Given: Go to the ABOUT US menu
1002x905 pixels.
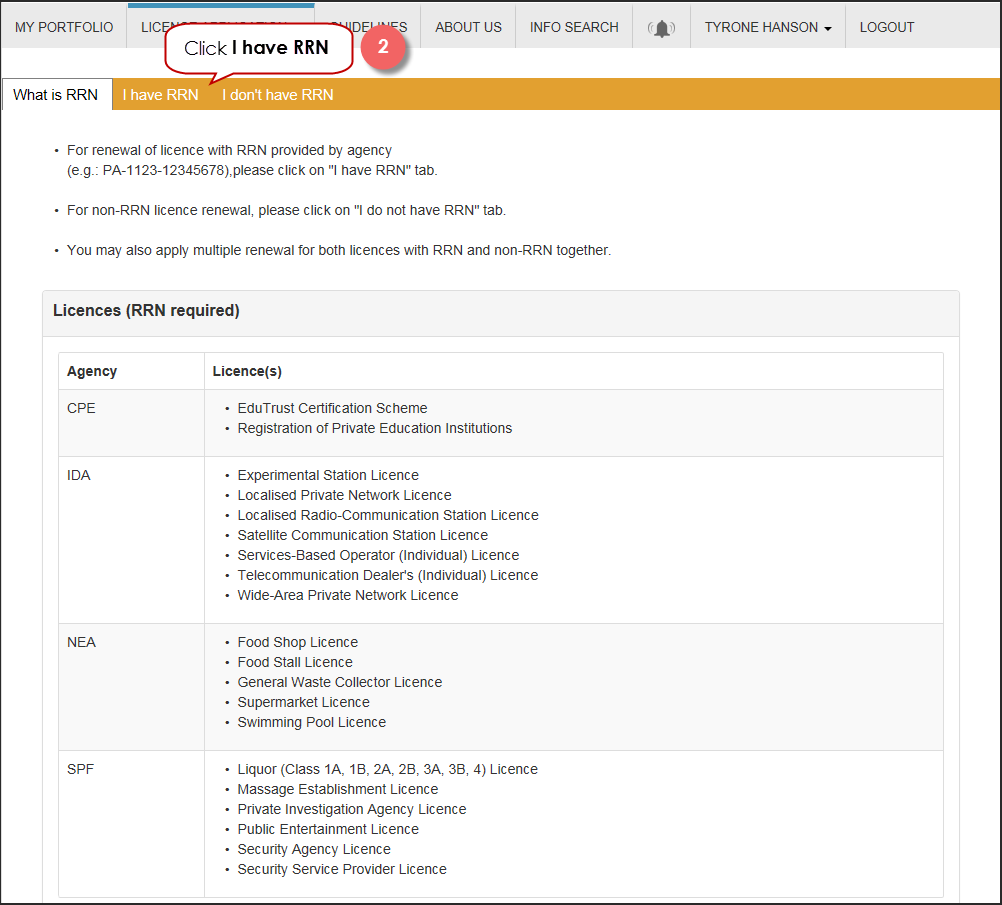Looking at the screenshot, I should pyautogui.click(x=468, y=27).
